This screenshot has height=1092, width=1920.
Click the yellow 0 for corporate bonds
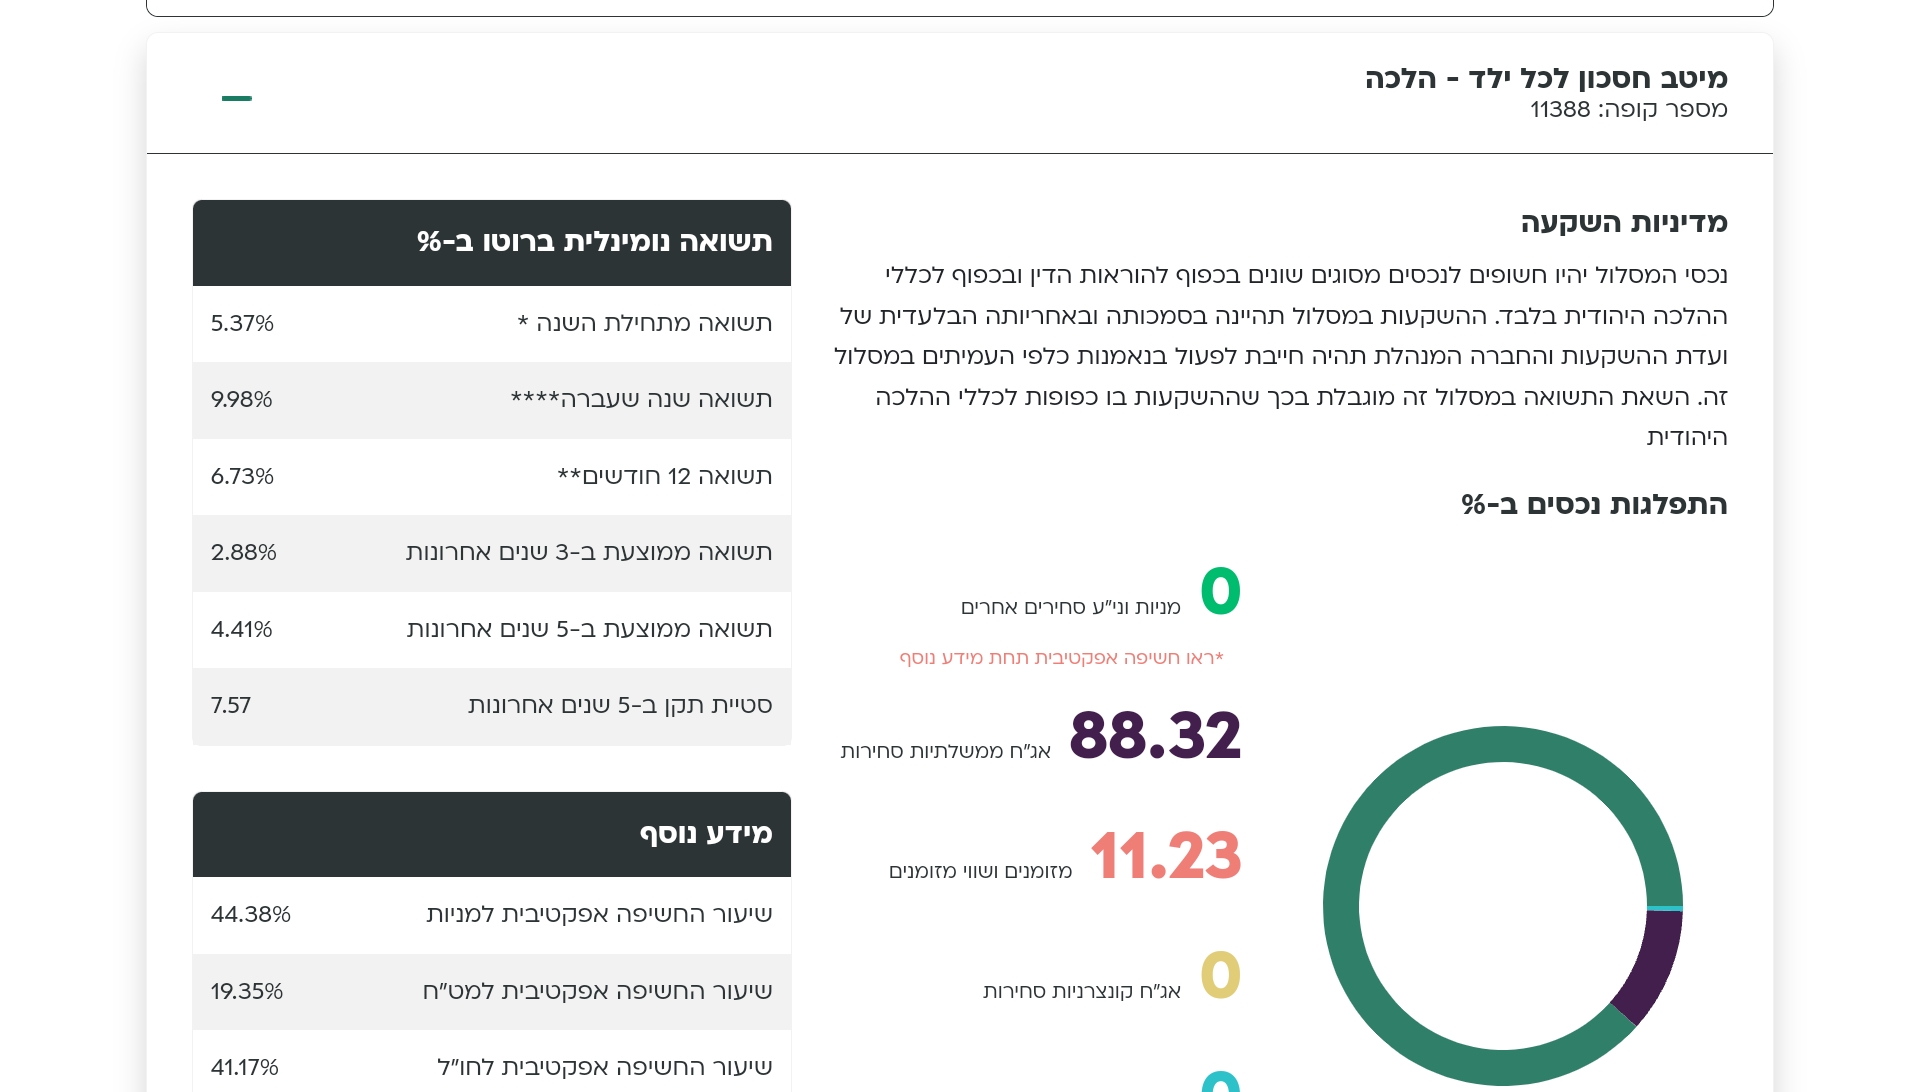click(1220, 975)
